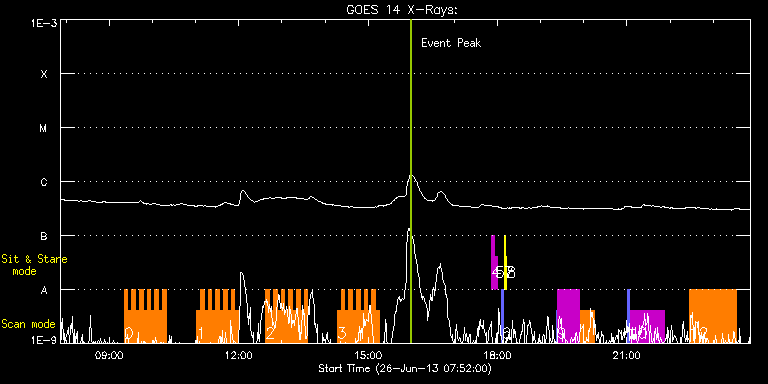Image resolution: width=768 pixels, height=384 pixels.
Task: Select the orange scan block numbered 1
Action: pos(217,316)
